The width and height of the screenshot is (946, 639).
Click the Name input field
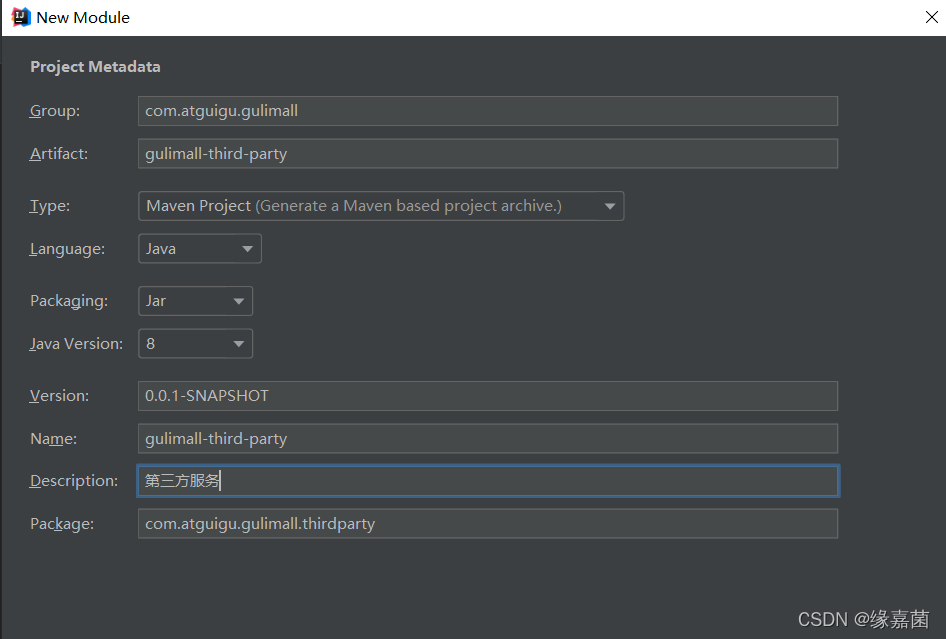click(x=487, y=439)
